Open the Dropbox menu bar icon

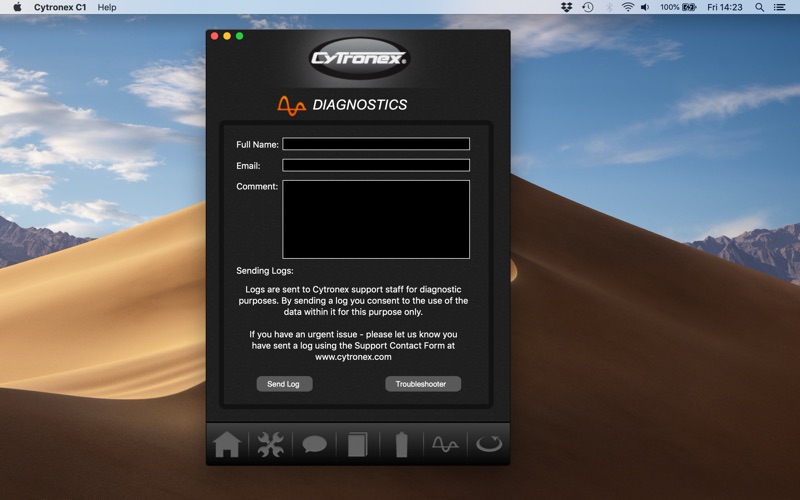coord(566,7)
